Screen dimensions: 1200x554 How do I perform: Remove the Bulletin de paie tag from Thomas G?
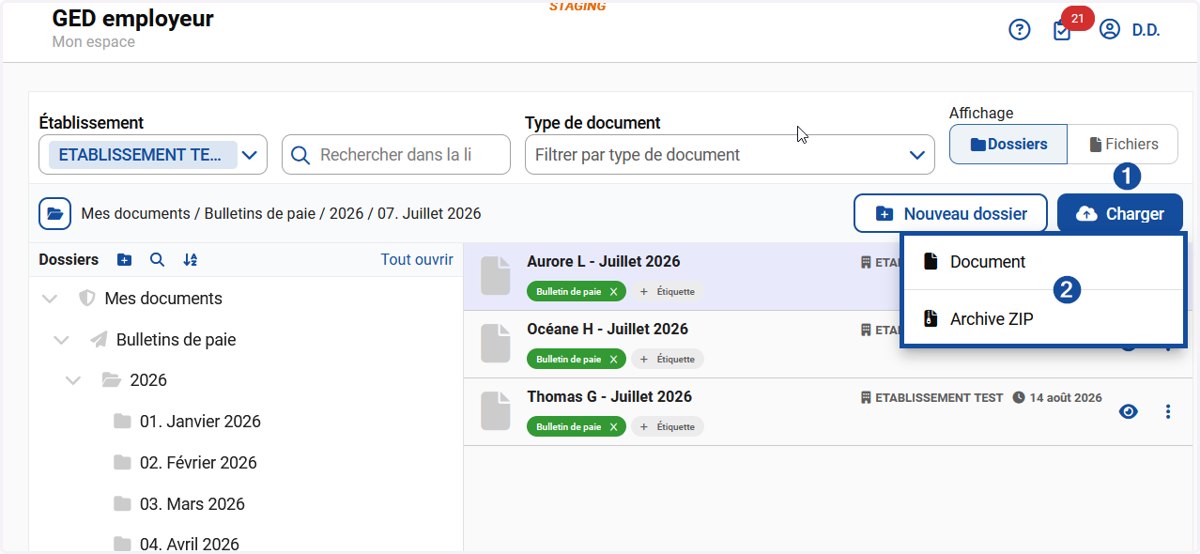[613, 427]
